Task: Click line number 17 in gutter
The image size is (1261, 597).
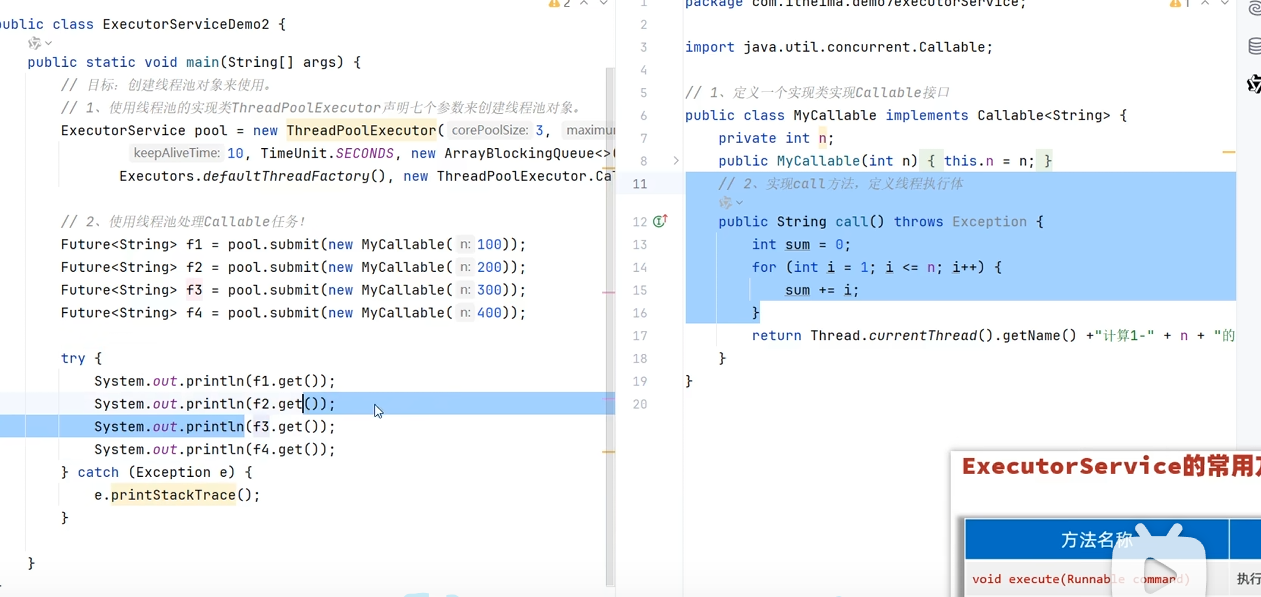Action: [x=639, y=336]
